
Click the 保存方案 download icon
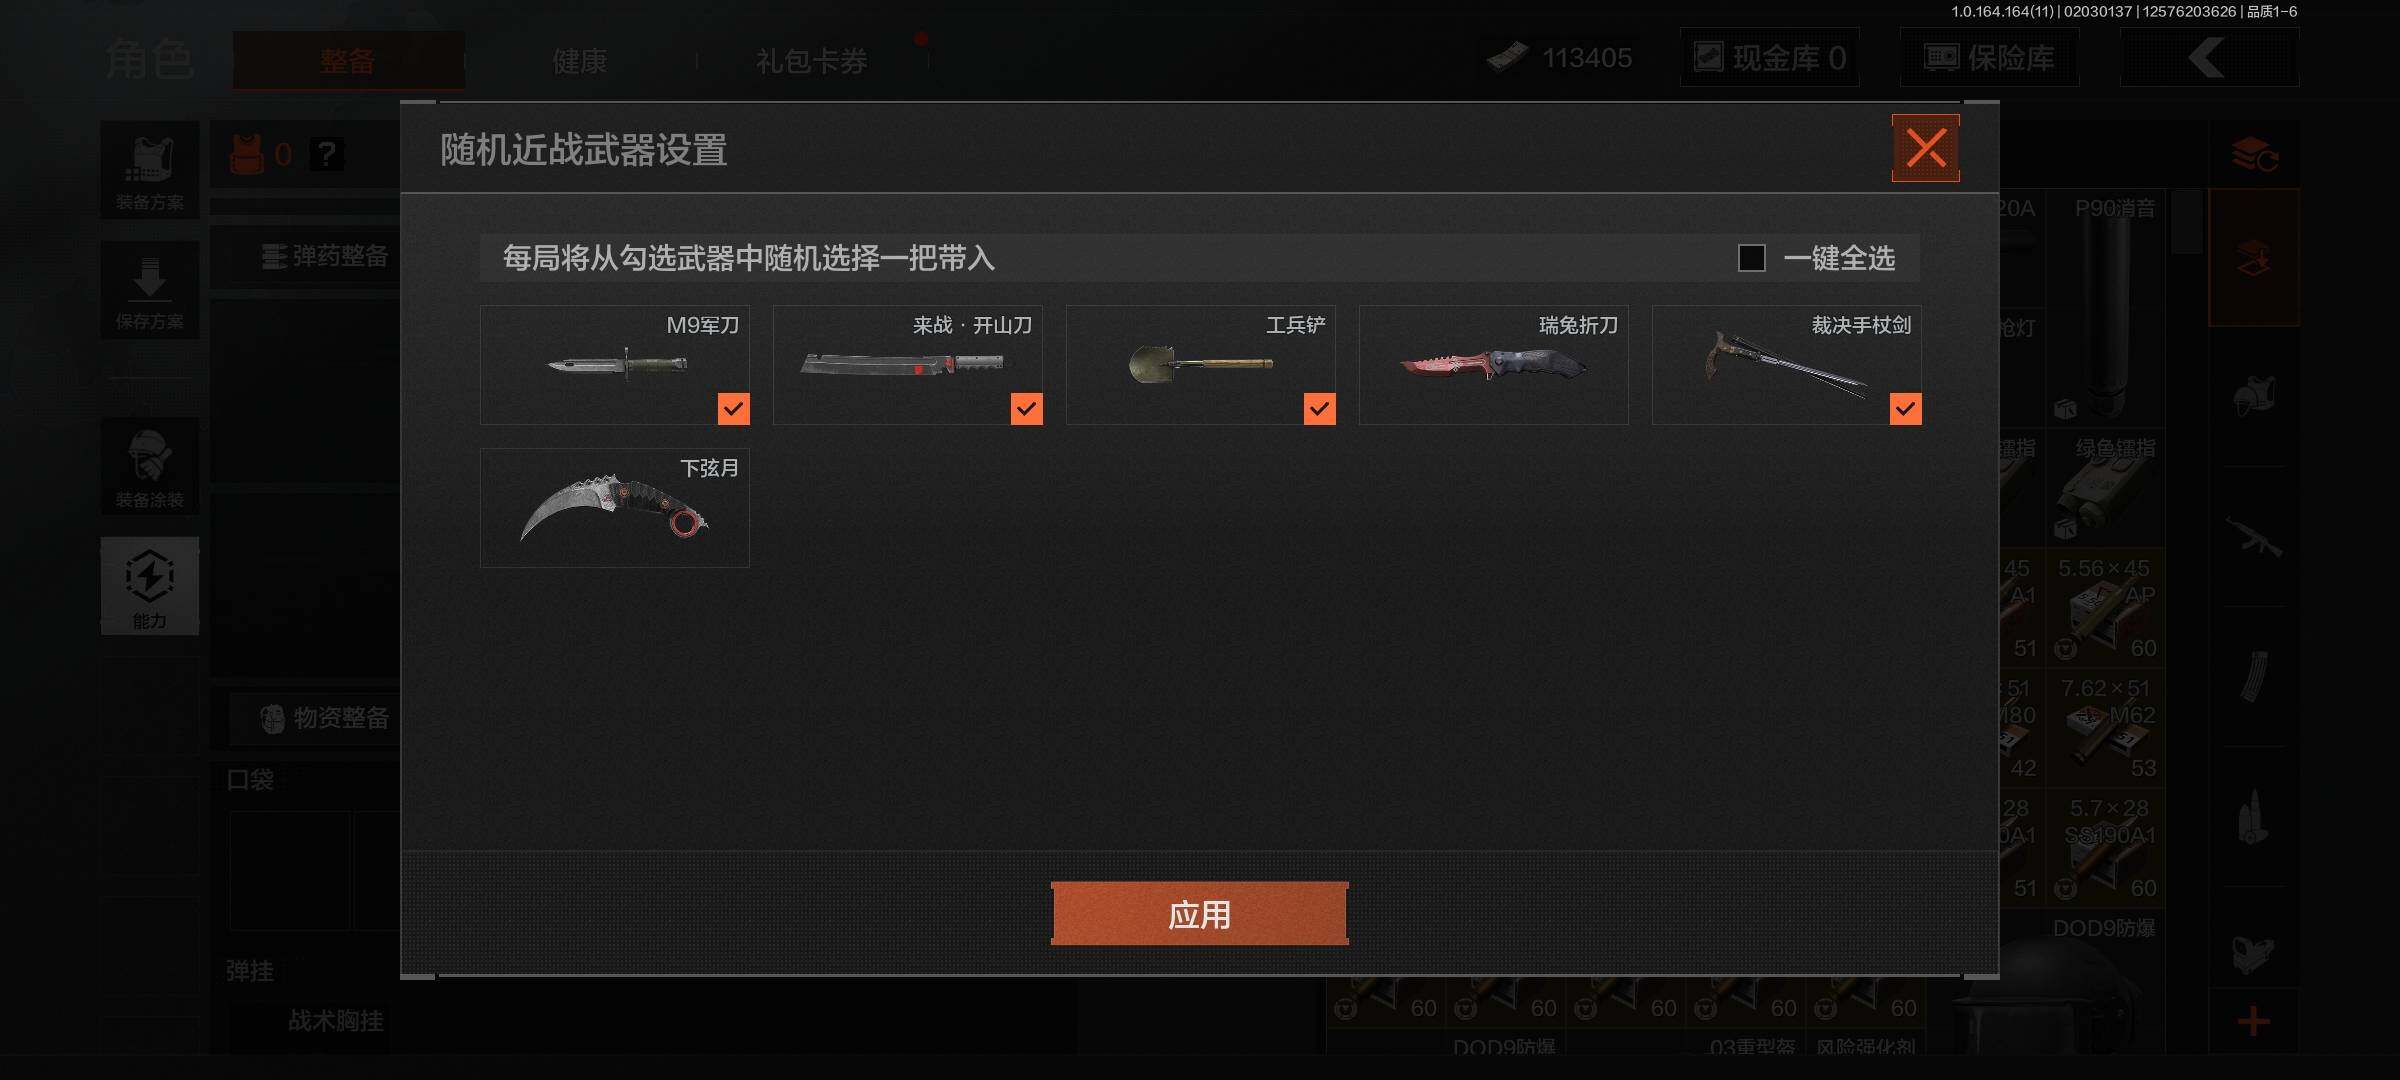click(150, 290)
